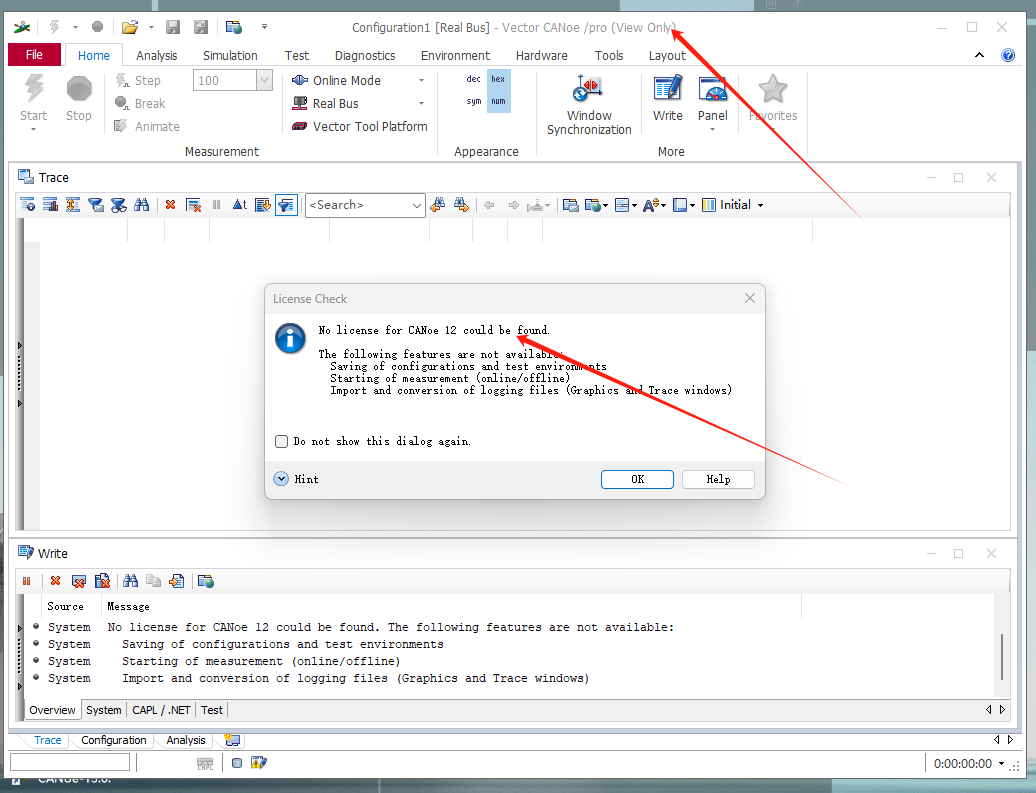Screen dimensions: 1036x793
Task: Check 'Do not show this dialog again'
Action: (281, 441)
